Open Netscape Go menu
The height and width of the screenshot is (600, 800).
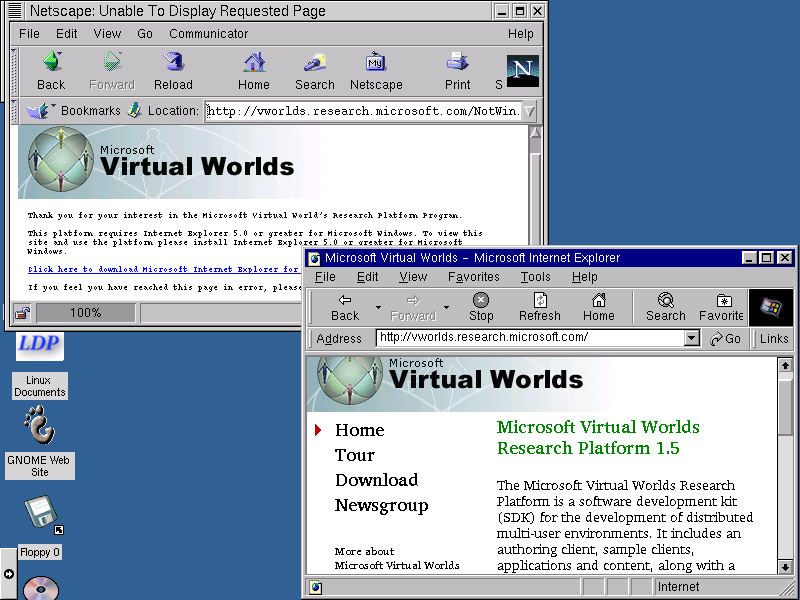click(x=145, y=34)
